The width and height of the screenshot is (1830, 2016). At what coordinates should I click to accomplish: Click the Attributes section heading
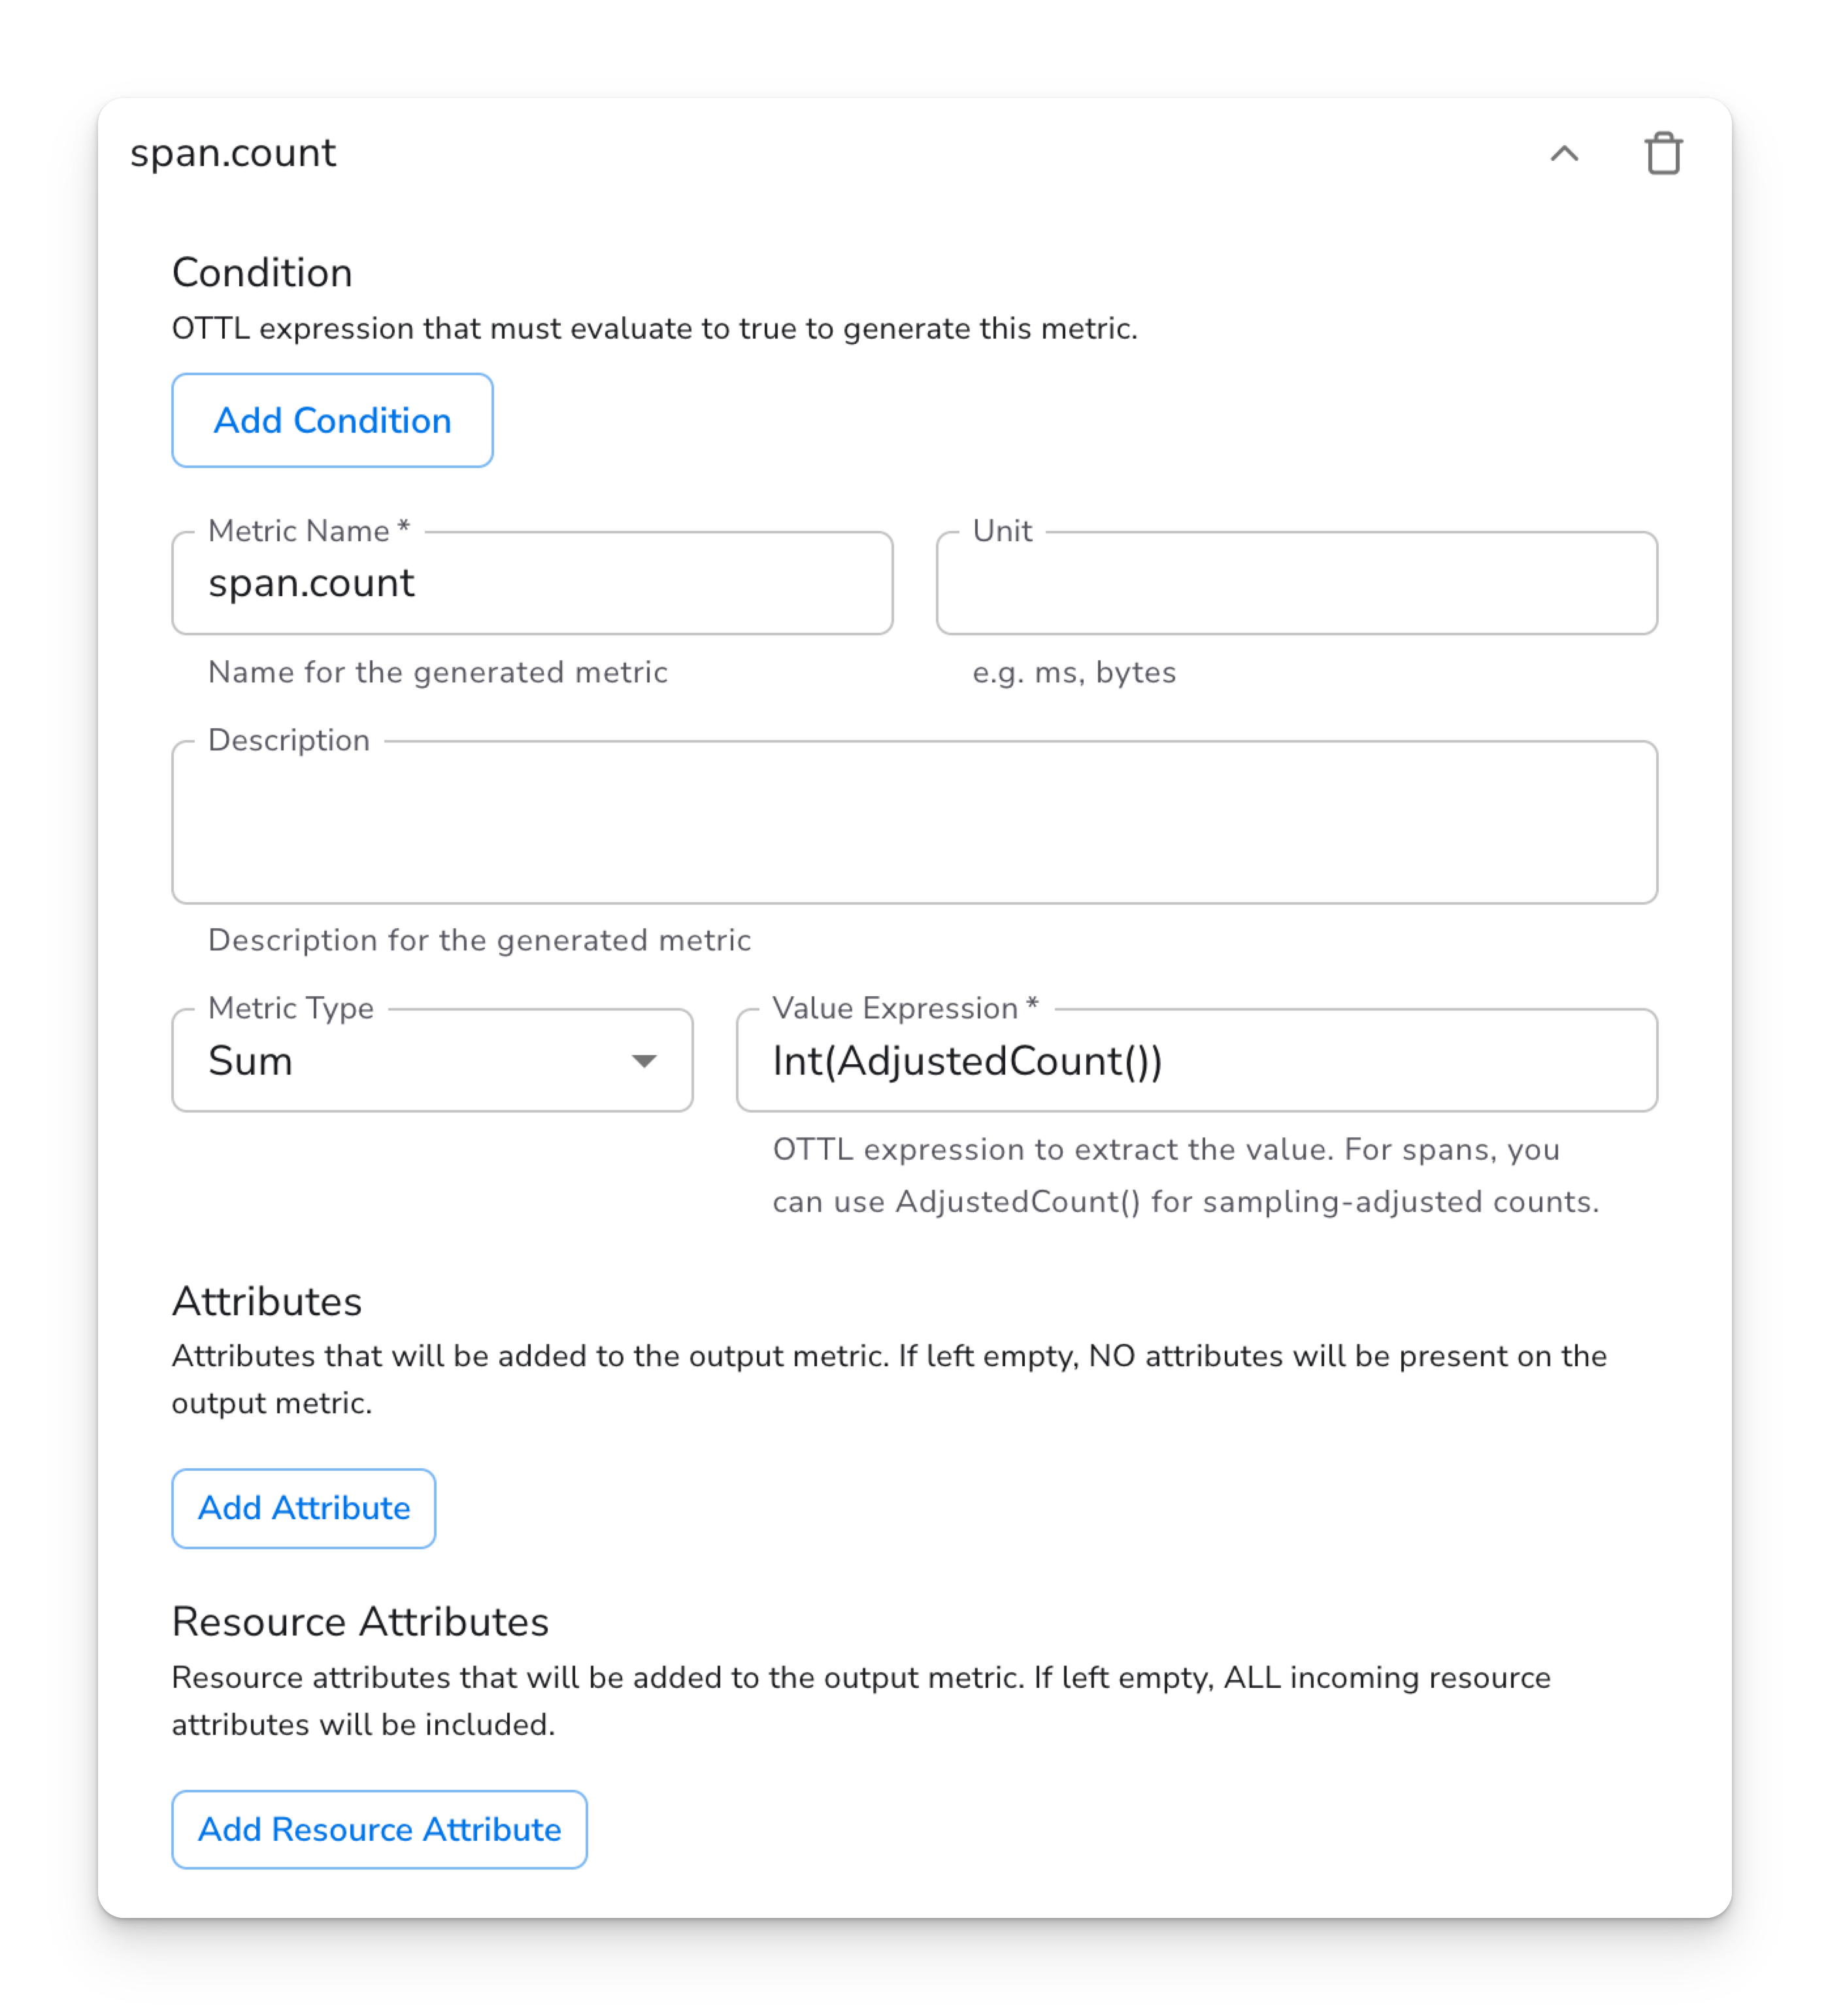(267, 1301)
